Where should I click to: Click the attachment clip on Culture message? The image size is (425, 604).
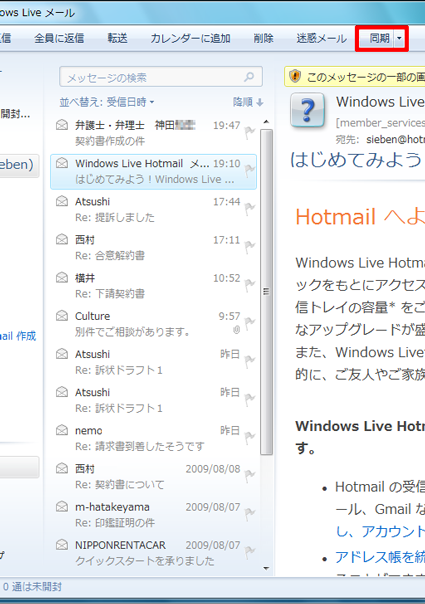click(x=237, y=329)
